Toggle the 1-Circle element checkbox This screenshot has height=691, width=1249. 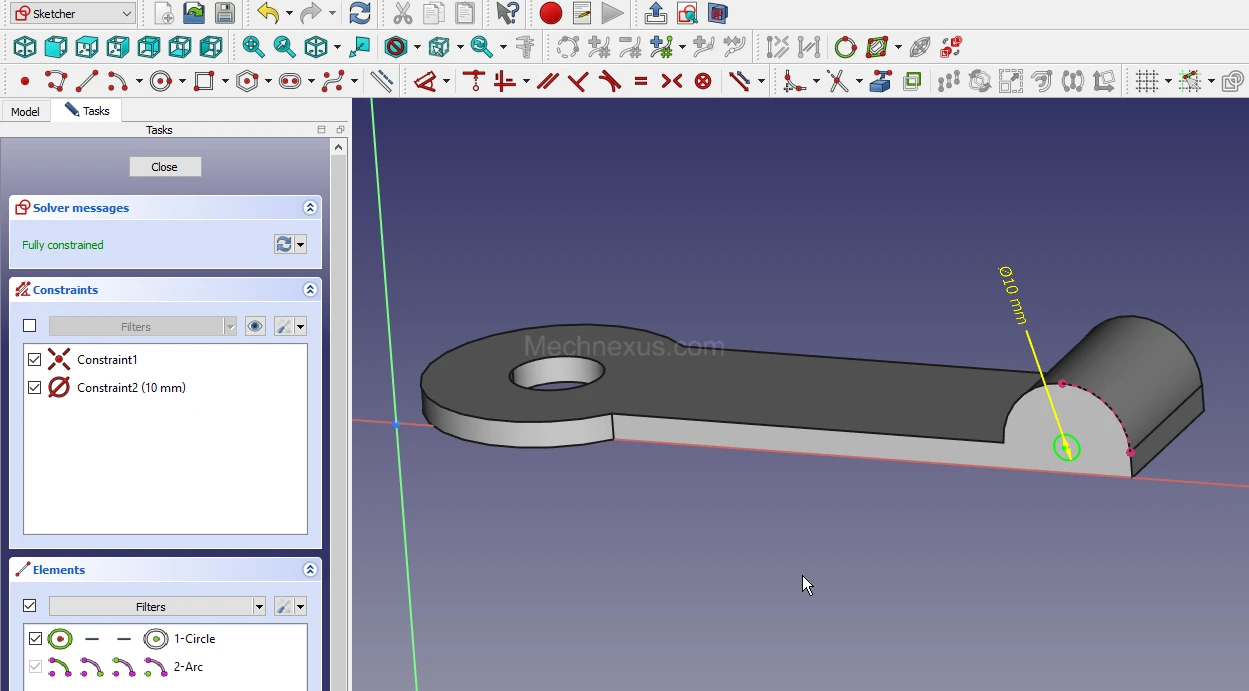pos(36,639)
